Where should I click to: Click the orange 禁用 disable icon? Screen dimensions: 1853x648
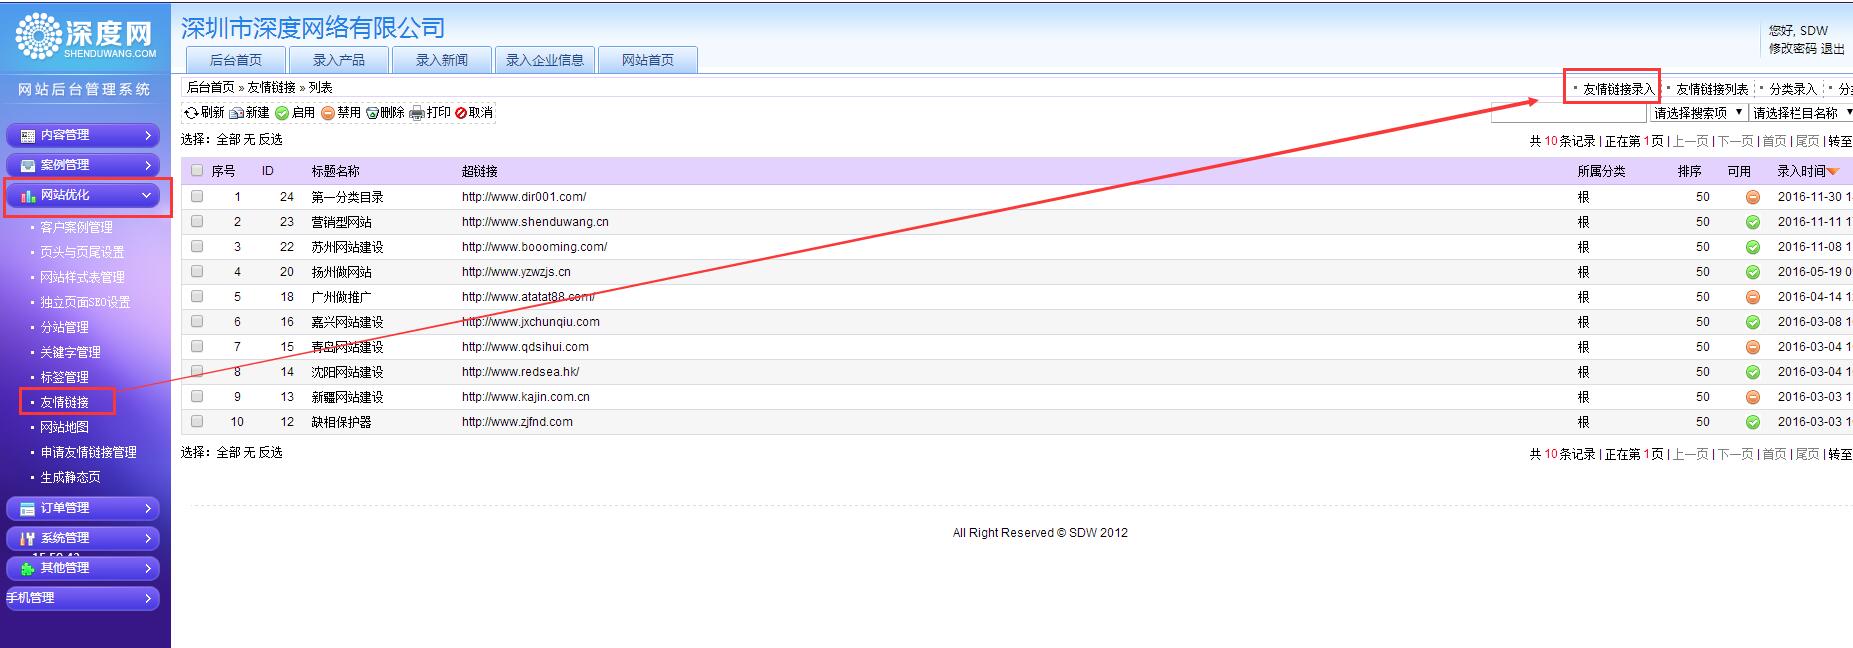click(328, 113)
